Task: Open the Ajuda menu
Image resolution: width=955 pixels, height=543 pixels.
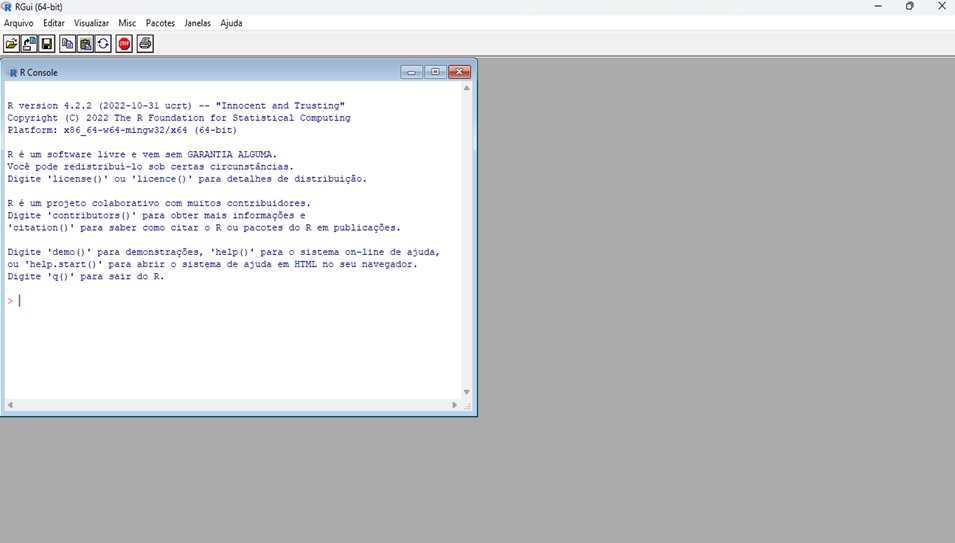Action: [x=231, y=23]
